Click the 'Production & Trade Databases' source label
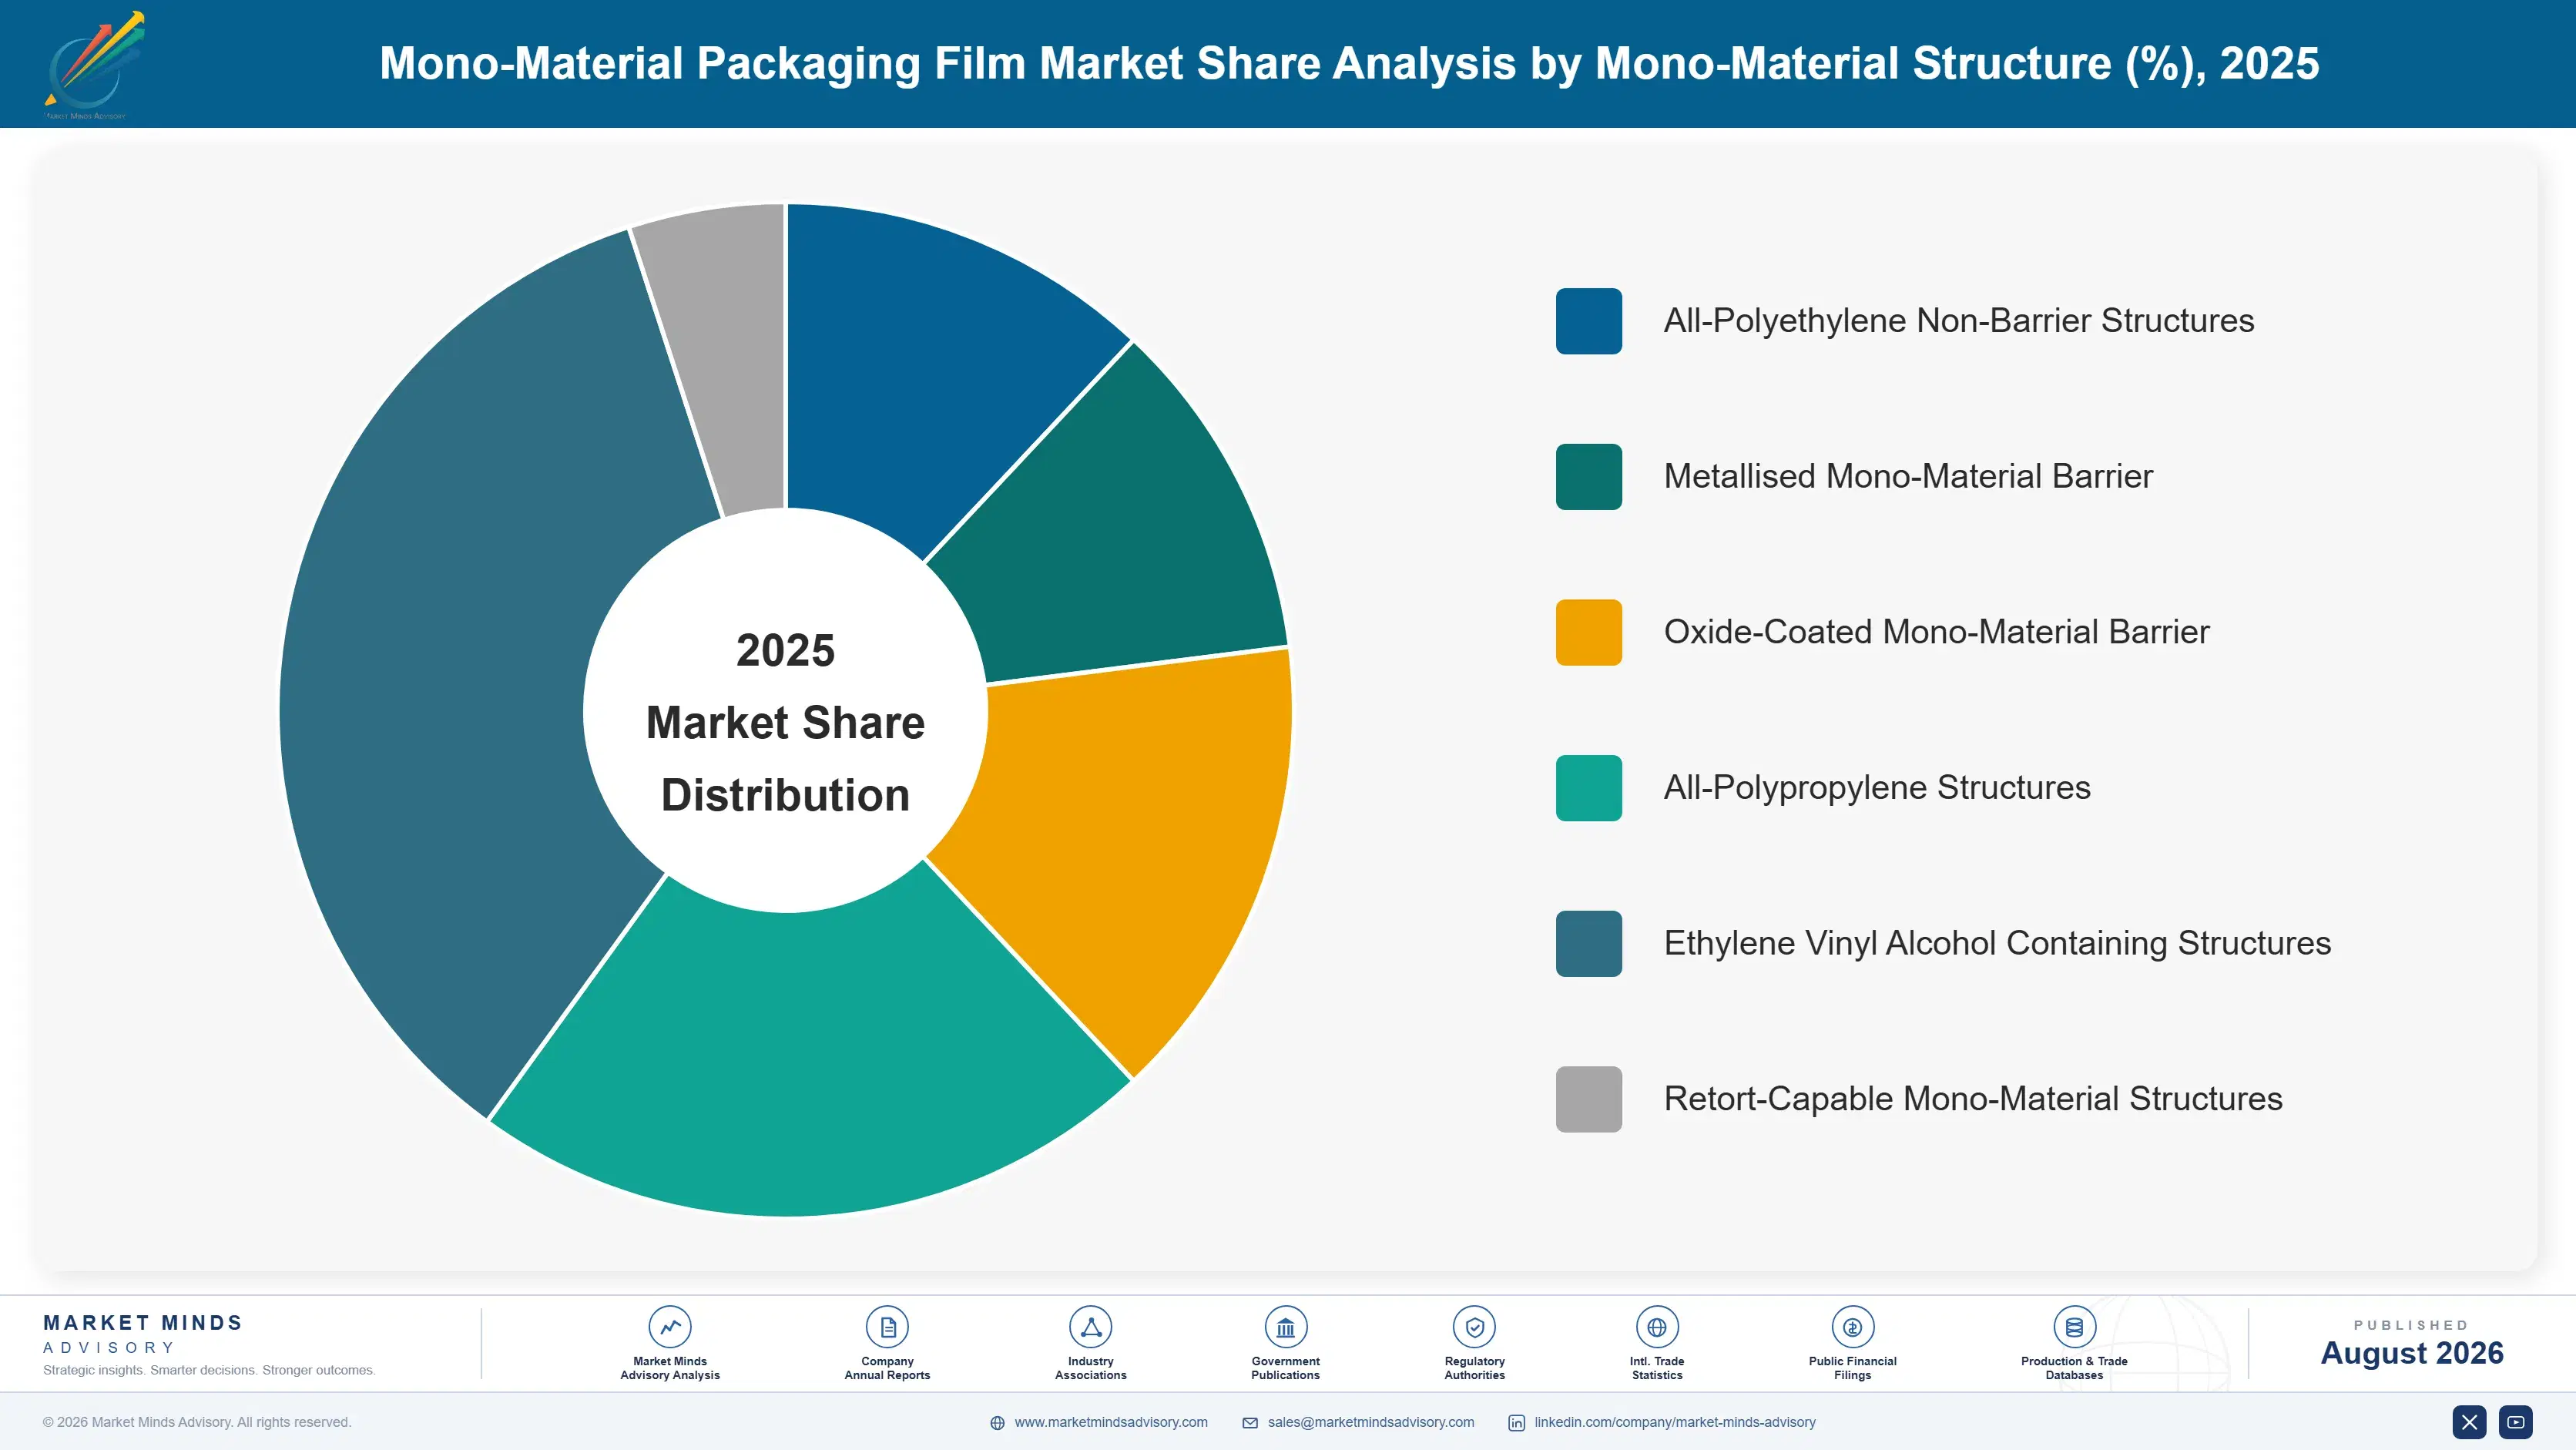2576x1450 pixels. pos(2074,1368)
